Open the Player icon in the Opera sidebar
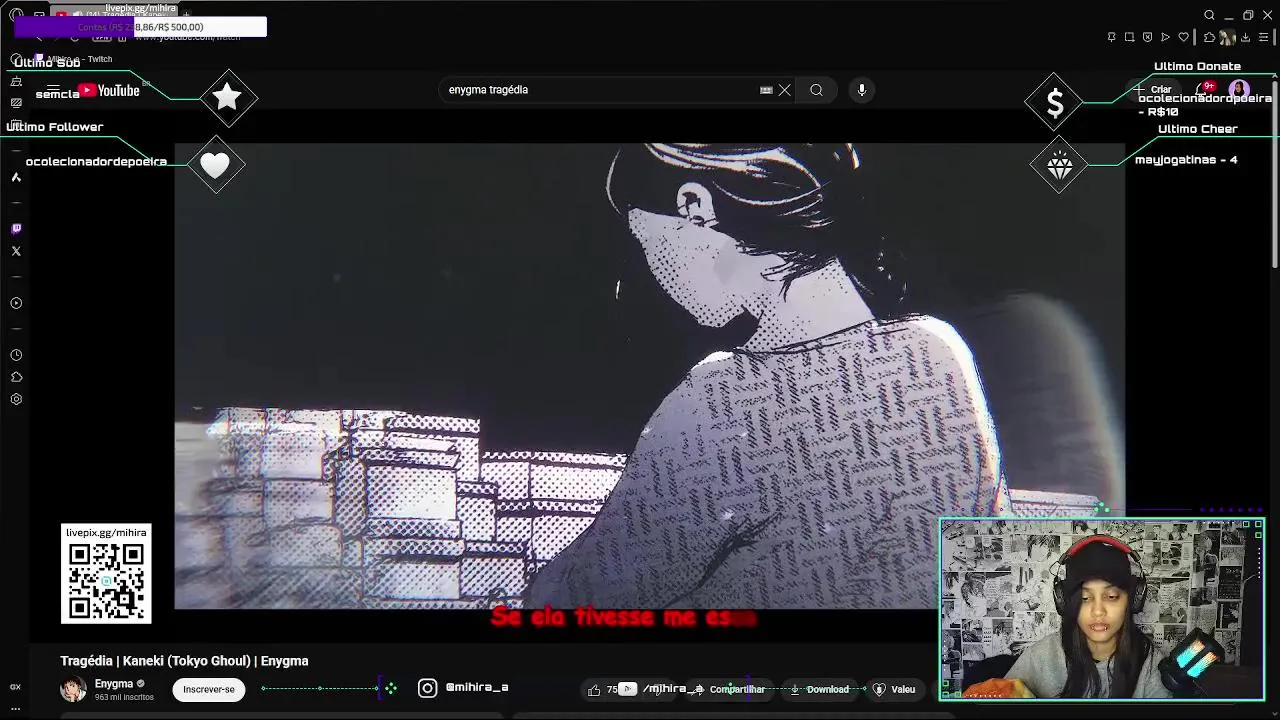 click(16, 303)
